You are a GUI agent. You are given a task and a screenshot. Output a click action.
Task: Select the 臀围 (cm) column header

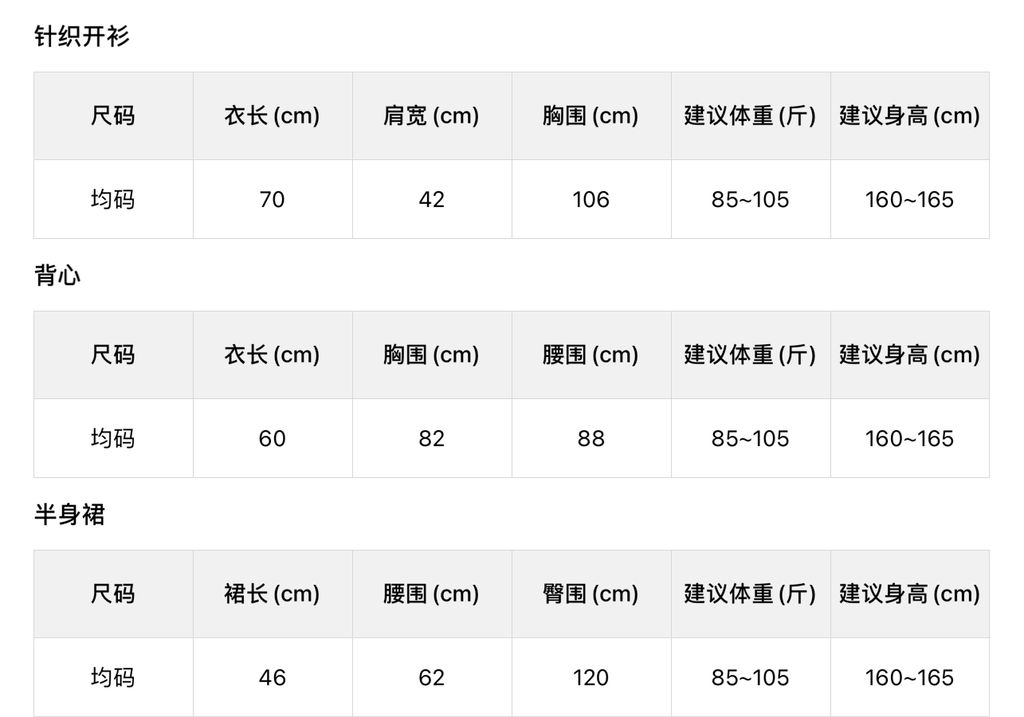click(590, 594)
